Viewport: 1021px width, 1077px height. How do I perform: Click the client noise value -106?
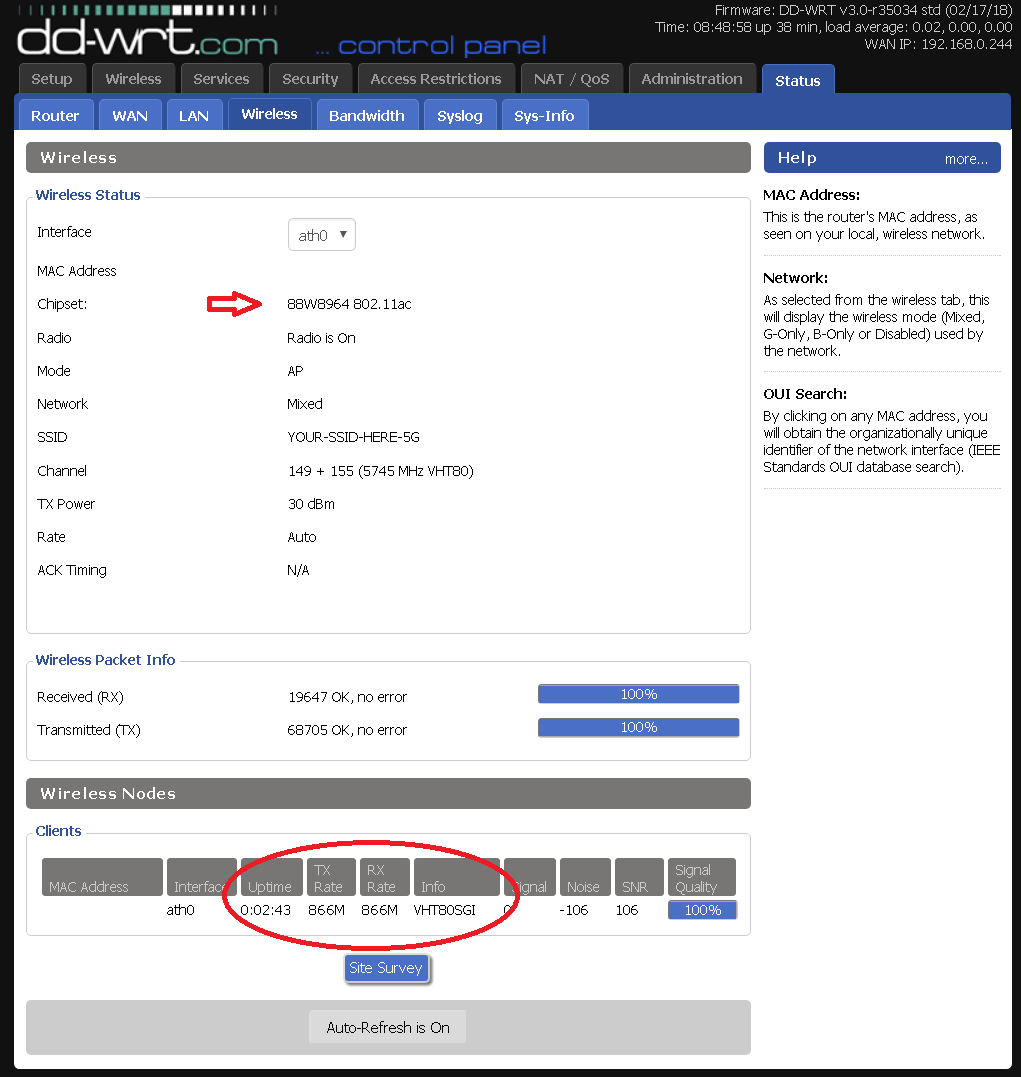573,910
